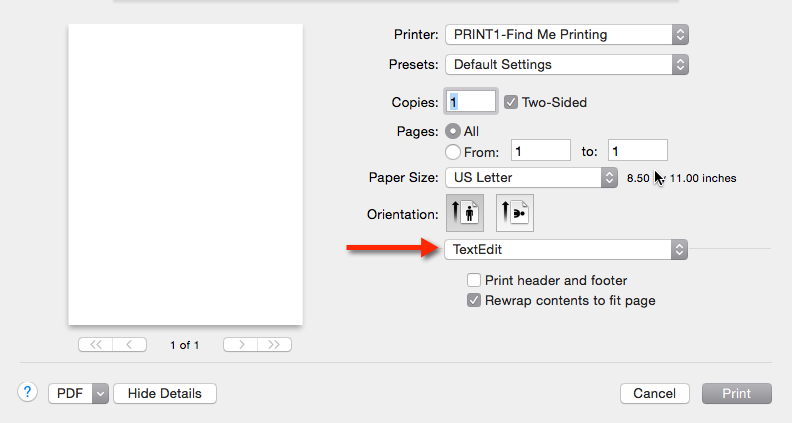Disable Rewrap contents to fit page
The width and height of the screenshot is (792, 423).
tap(475, 300)
